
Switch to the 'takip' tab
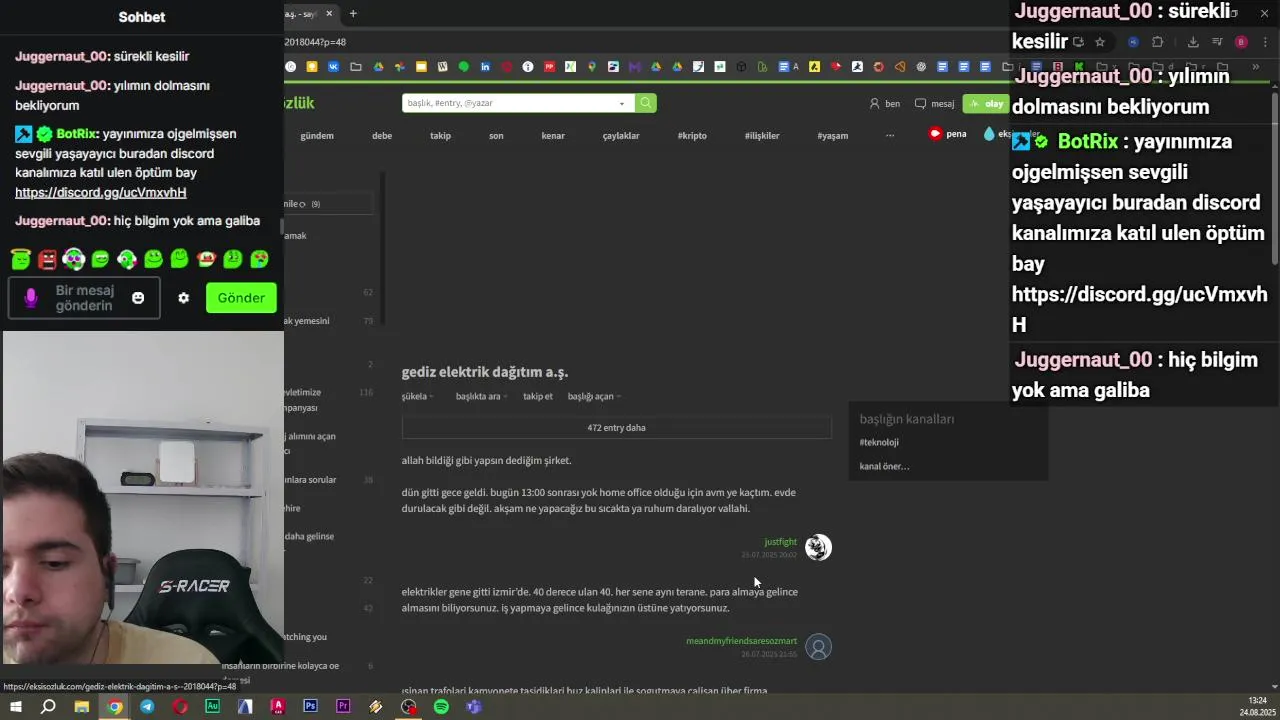(440, 136)
